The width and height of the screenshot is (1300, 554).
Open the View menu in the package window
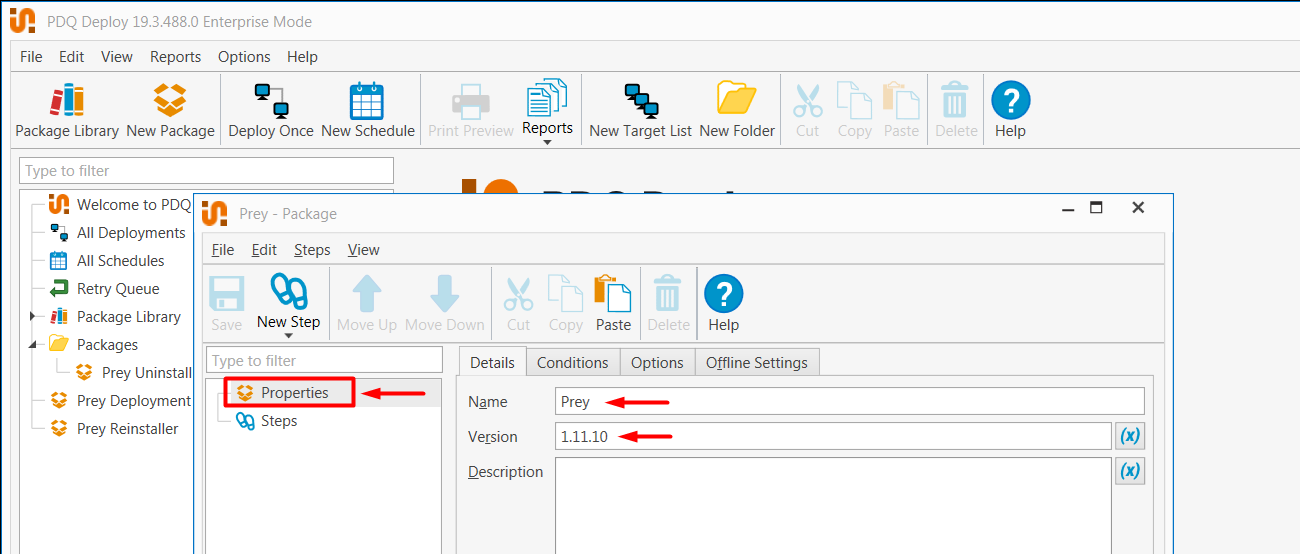pos(363,250)
